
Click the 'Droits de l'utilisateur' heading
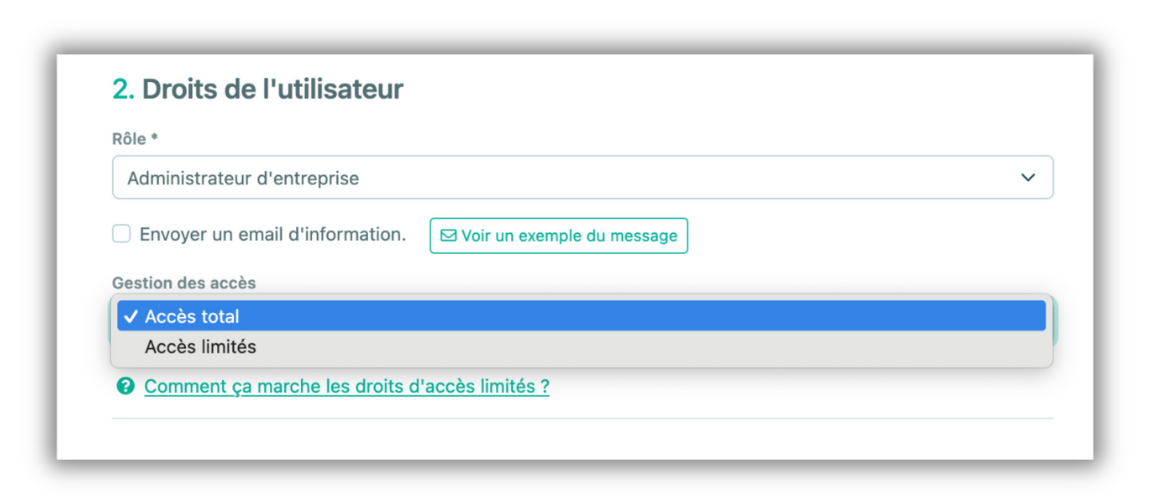(272, 89)
